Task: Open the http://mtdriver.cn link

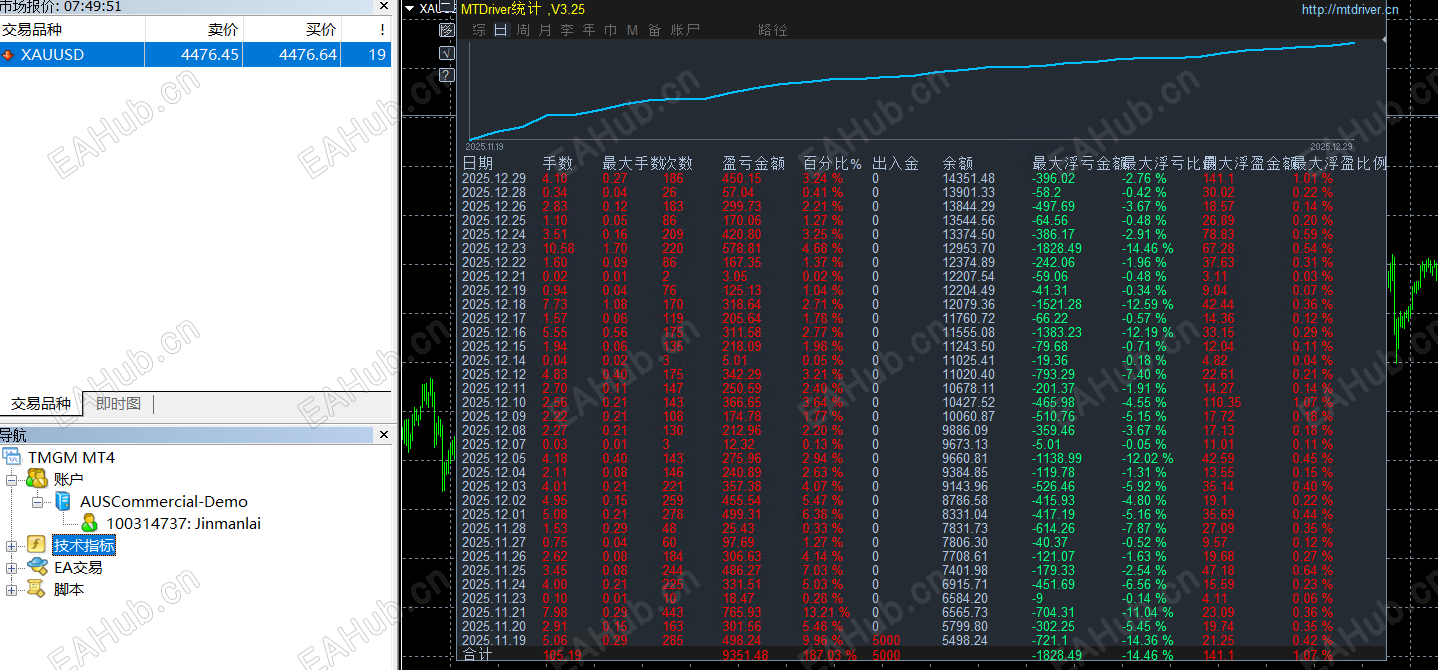Action: pyautogui.click(x=1350, y=9)
